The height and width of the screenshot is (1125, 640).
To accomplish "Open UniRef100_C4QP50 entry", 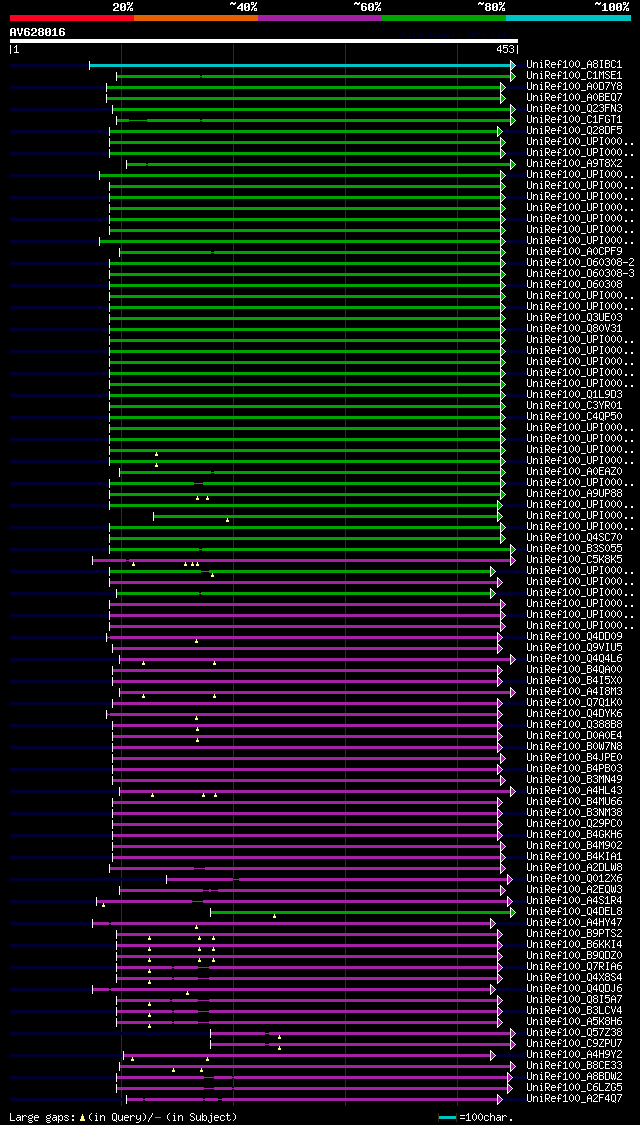I will [574, 417].
